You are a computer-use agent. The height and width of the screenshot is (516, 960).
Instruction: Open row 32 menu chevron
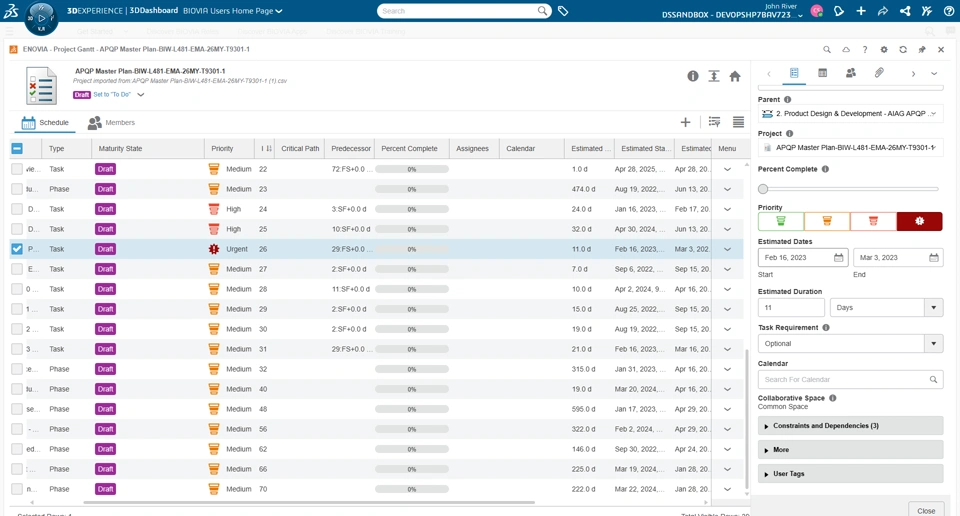(727, 369)
